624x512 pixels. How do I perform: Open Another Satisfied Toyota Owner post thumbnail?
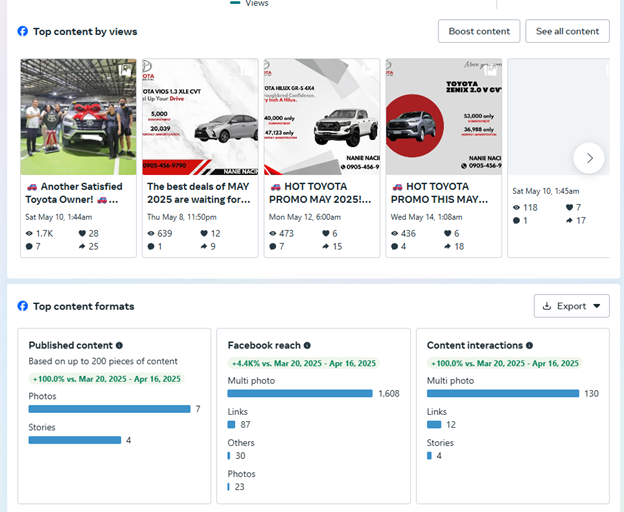tap(78, 117)
